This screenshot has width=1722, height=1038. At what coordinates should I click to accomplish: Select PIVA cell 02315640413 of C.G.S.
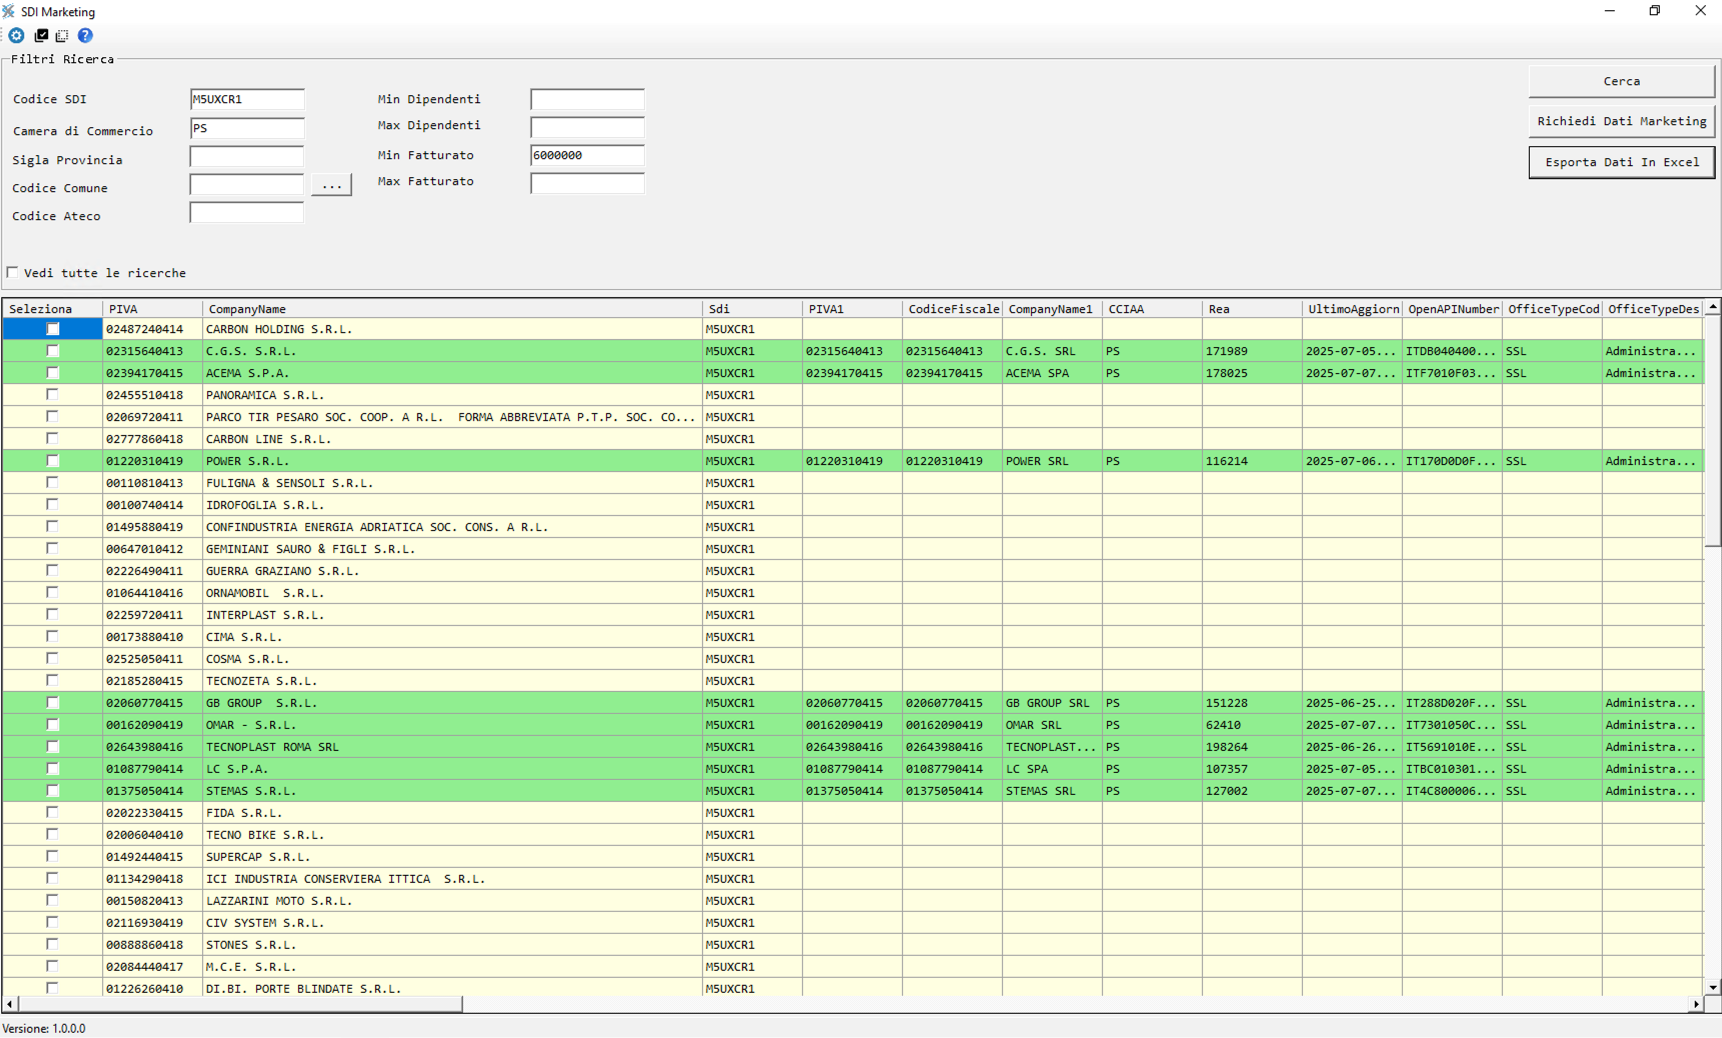(x=152, y=351)
